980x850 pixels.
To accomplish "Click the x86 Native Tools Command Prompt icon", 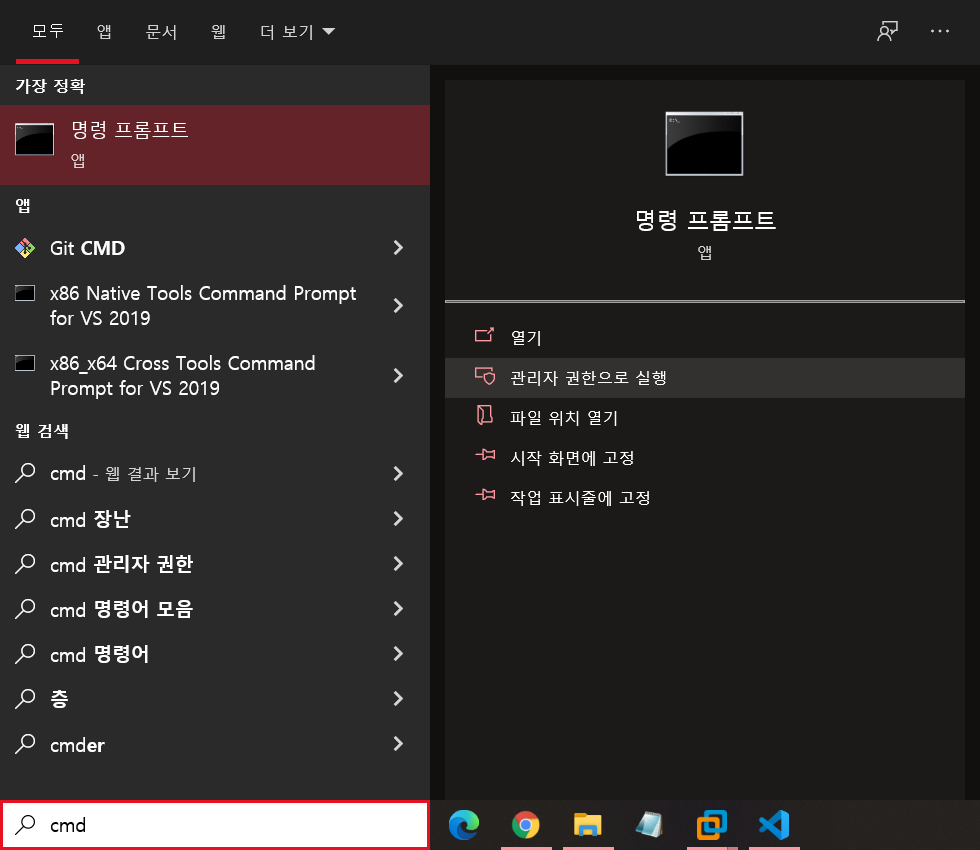I will [25, 293].
